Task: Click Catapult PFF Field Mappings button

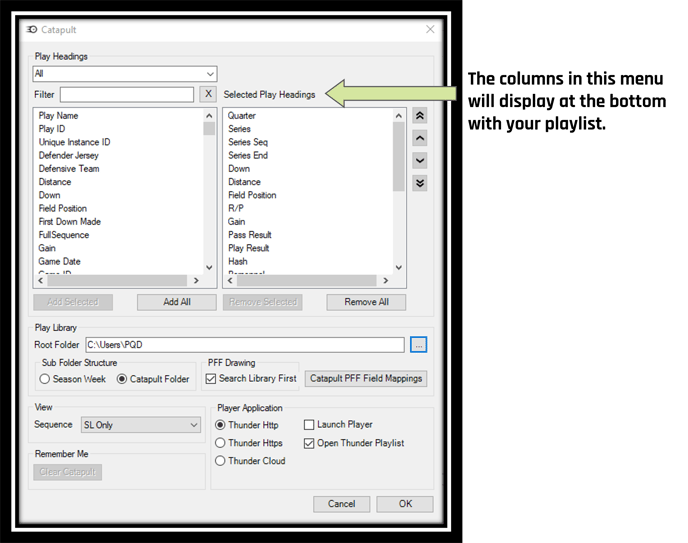Action: [366, 379]
